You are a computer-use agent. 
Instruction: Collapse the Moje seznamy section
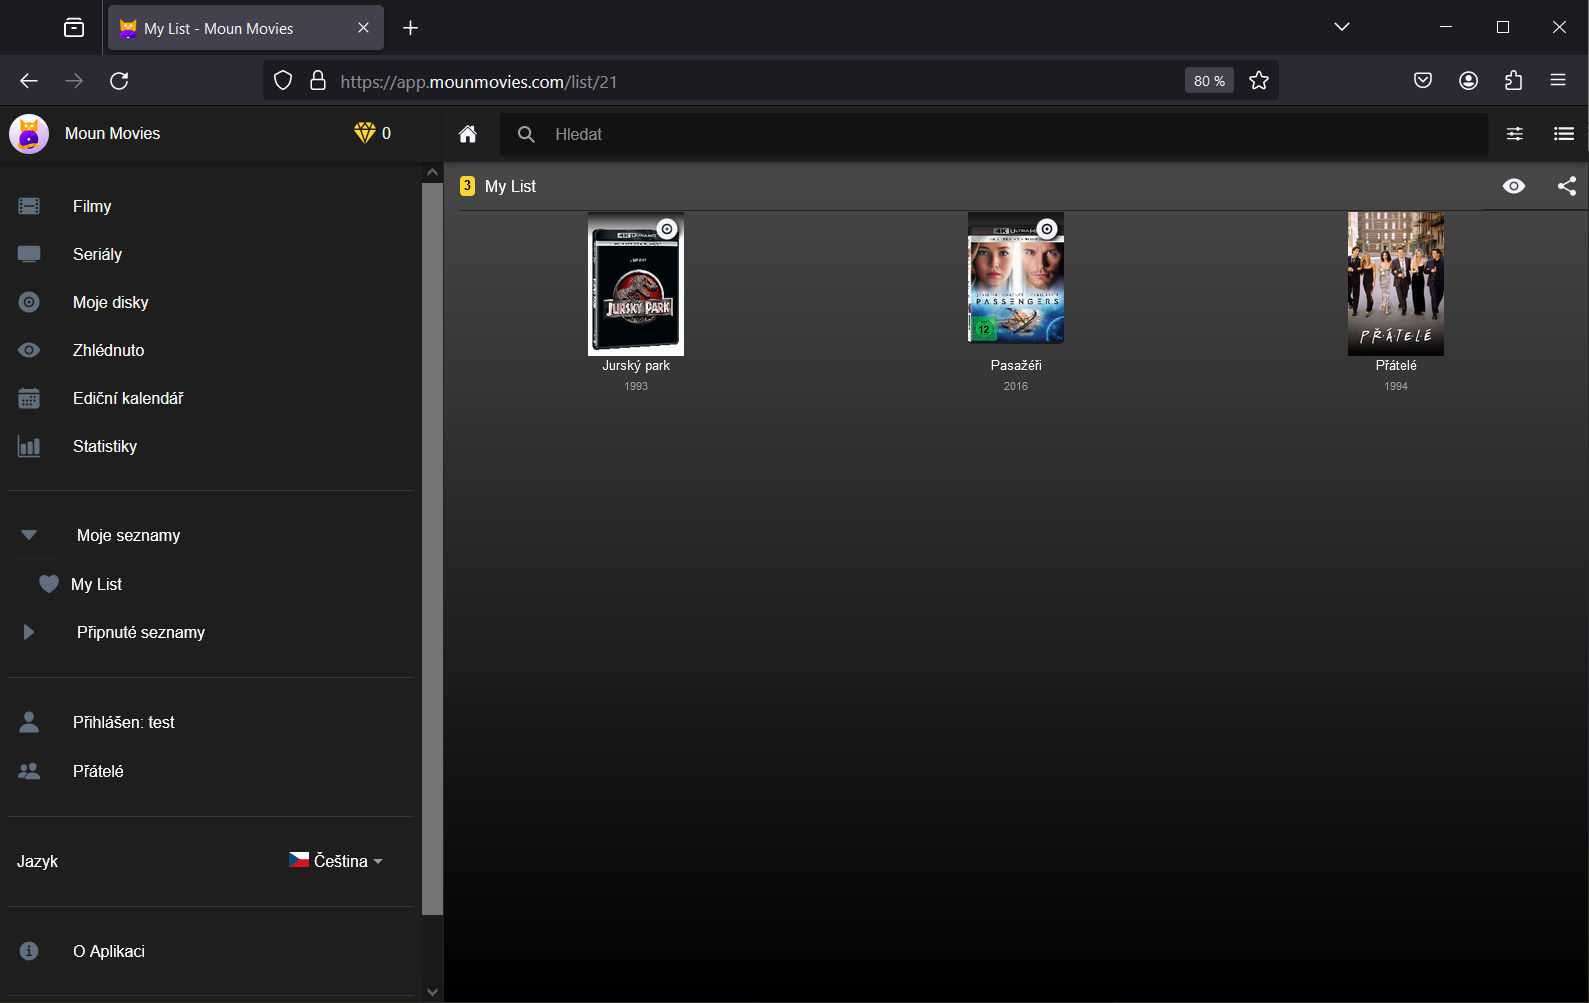point(29,535)
